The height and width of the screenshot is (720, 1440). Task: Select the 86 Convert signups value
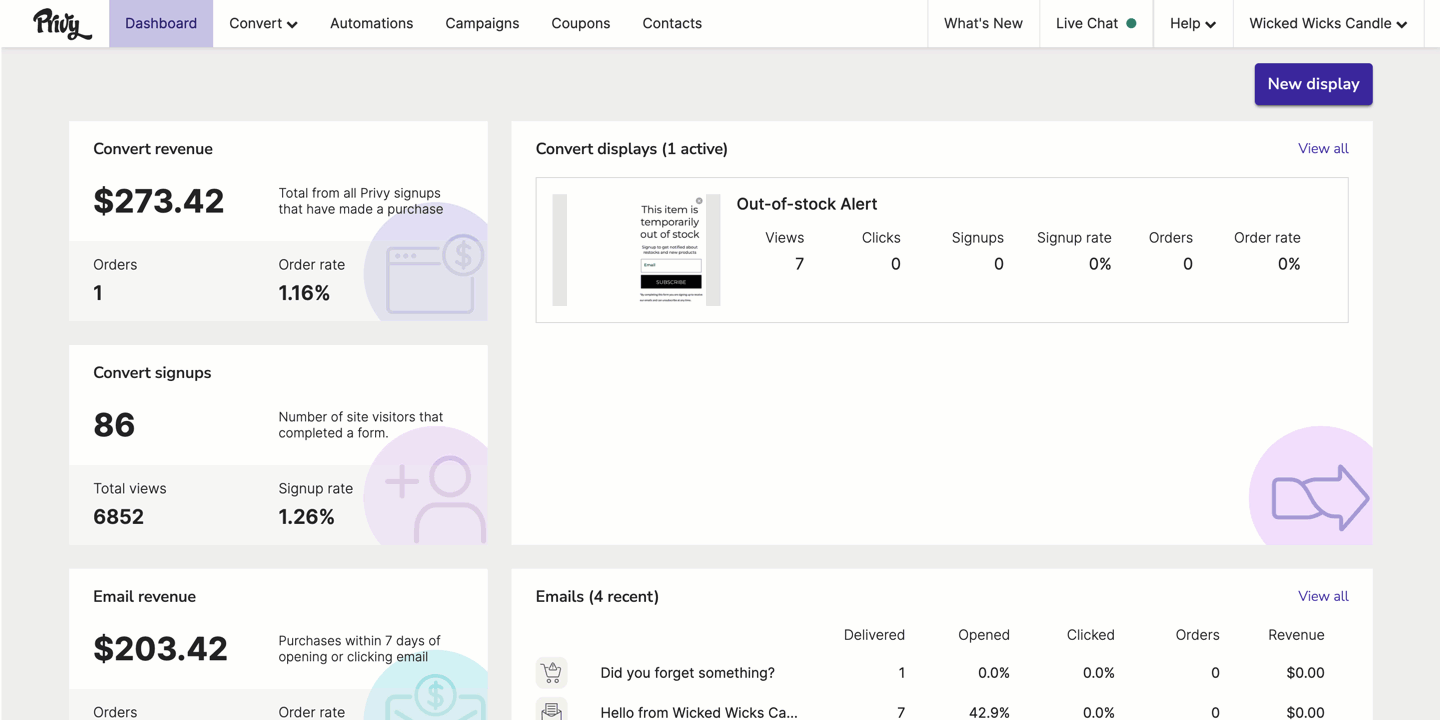pos(114,425)
